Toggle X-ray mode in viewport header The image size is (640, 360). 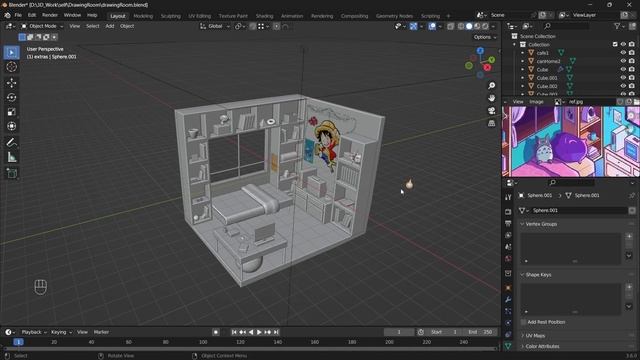point(451,26)
